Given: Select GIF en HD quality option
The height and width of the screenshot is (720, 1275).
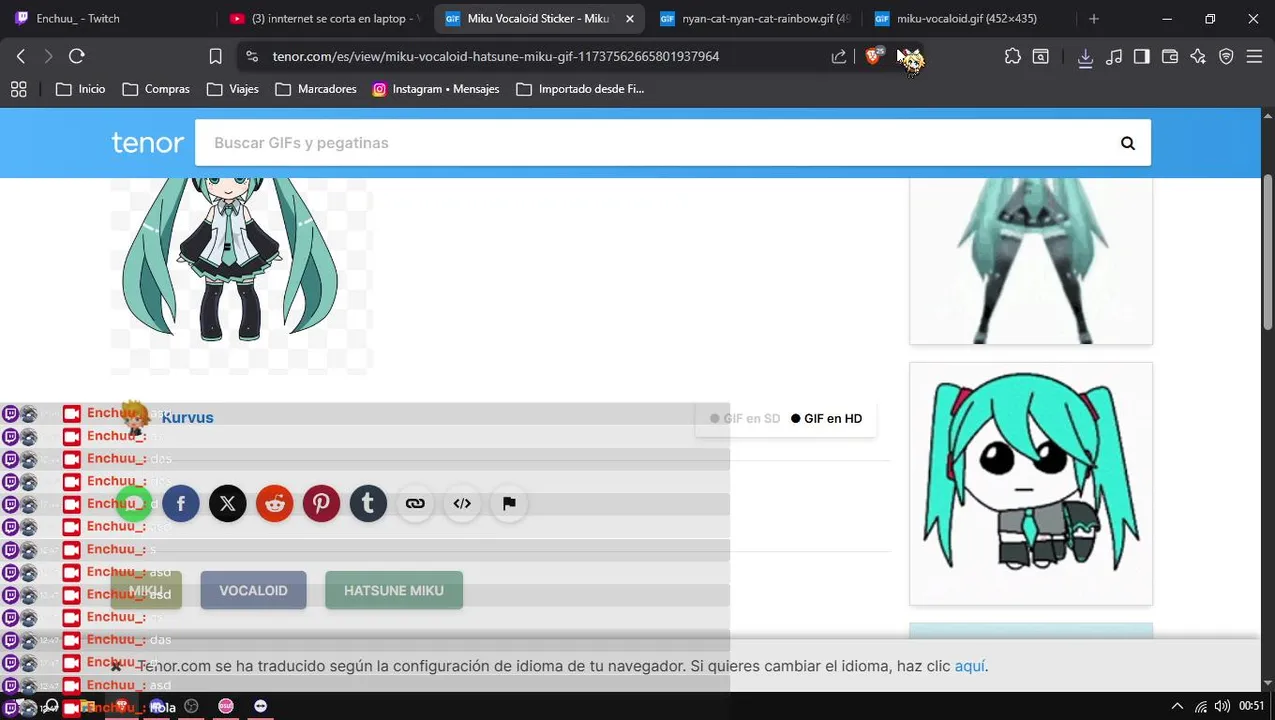Looking at the screenshot, I should tap(826, 419).
